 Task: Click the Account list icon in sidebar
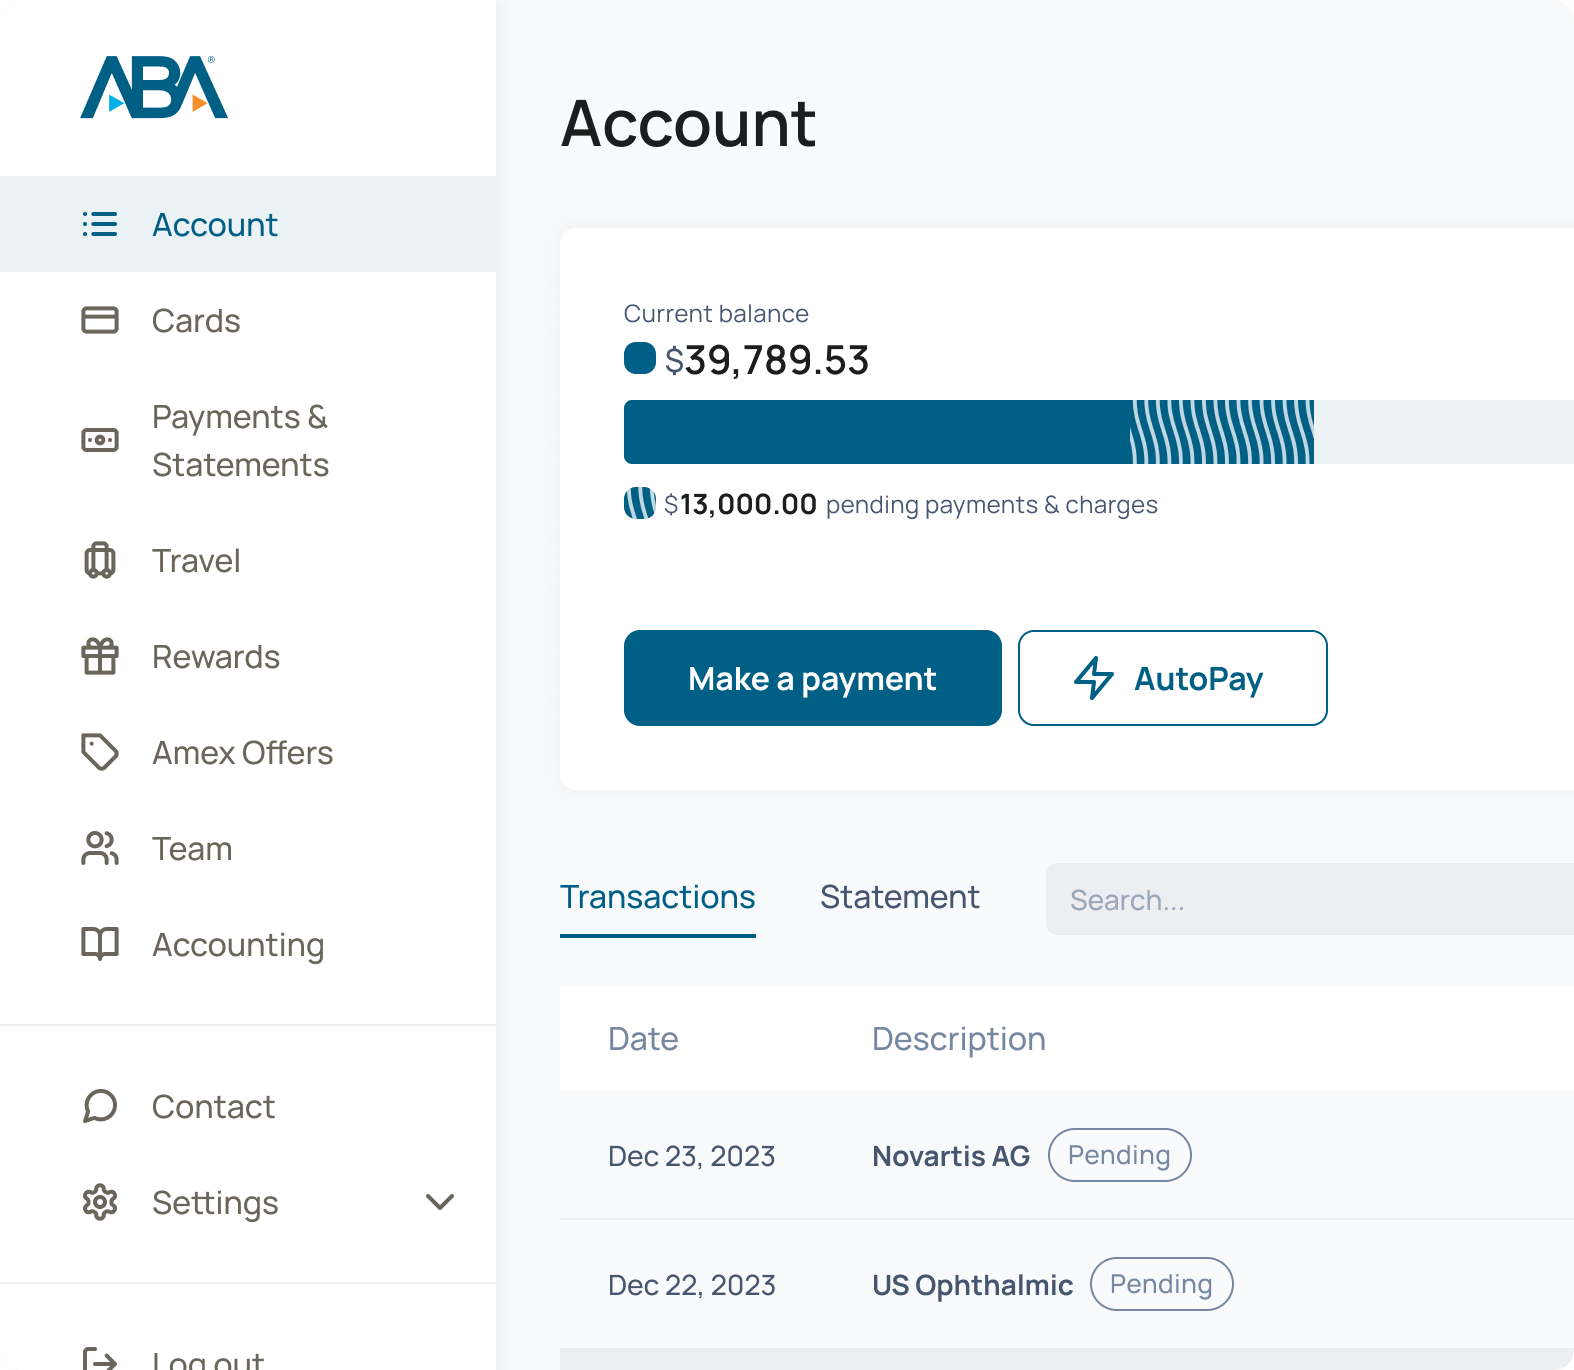pos(100,224)
